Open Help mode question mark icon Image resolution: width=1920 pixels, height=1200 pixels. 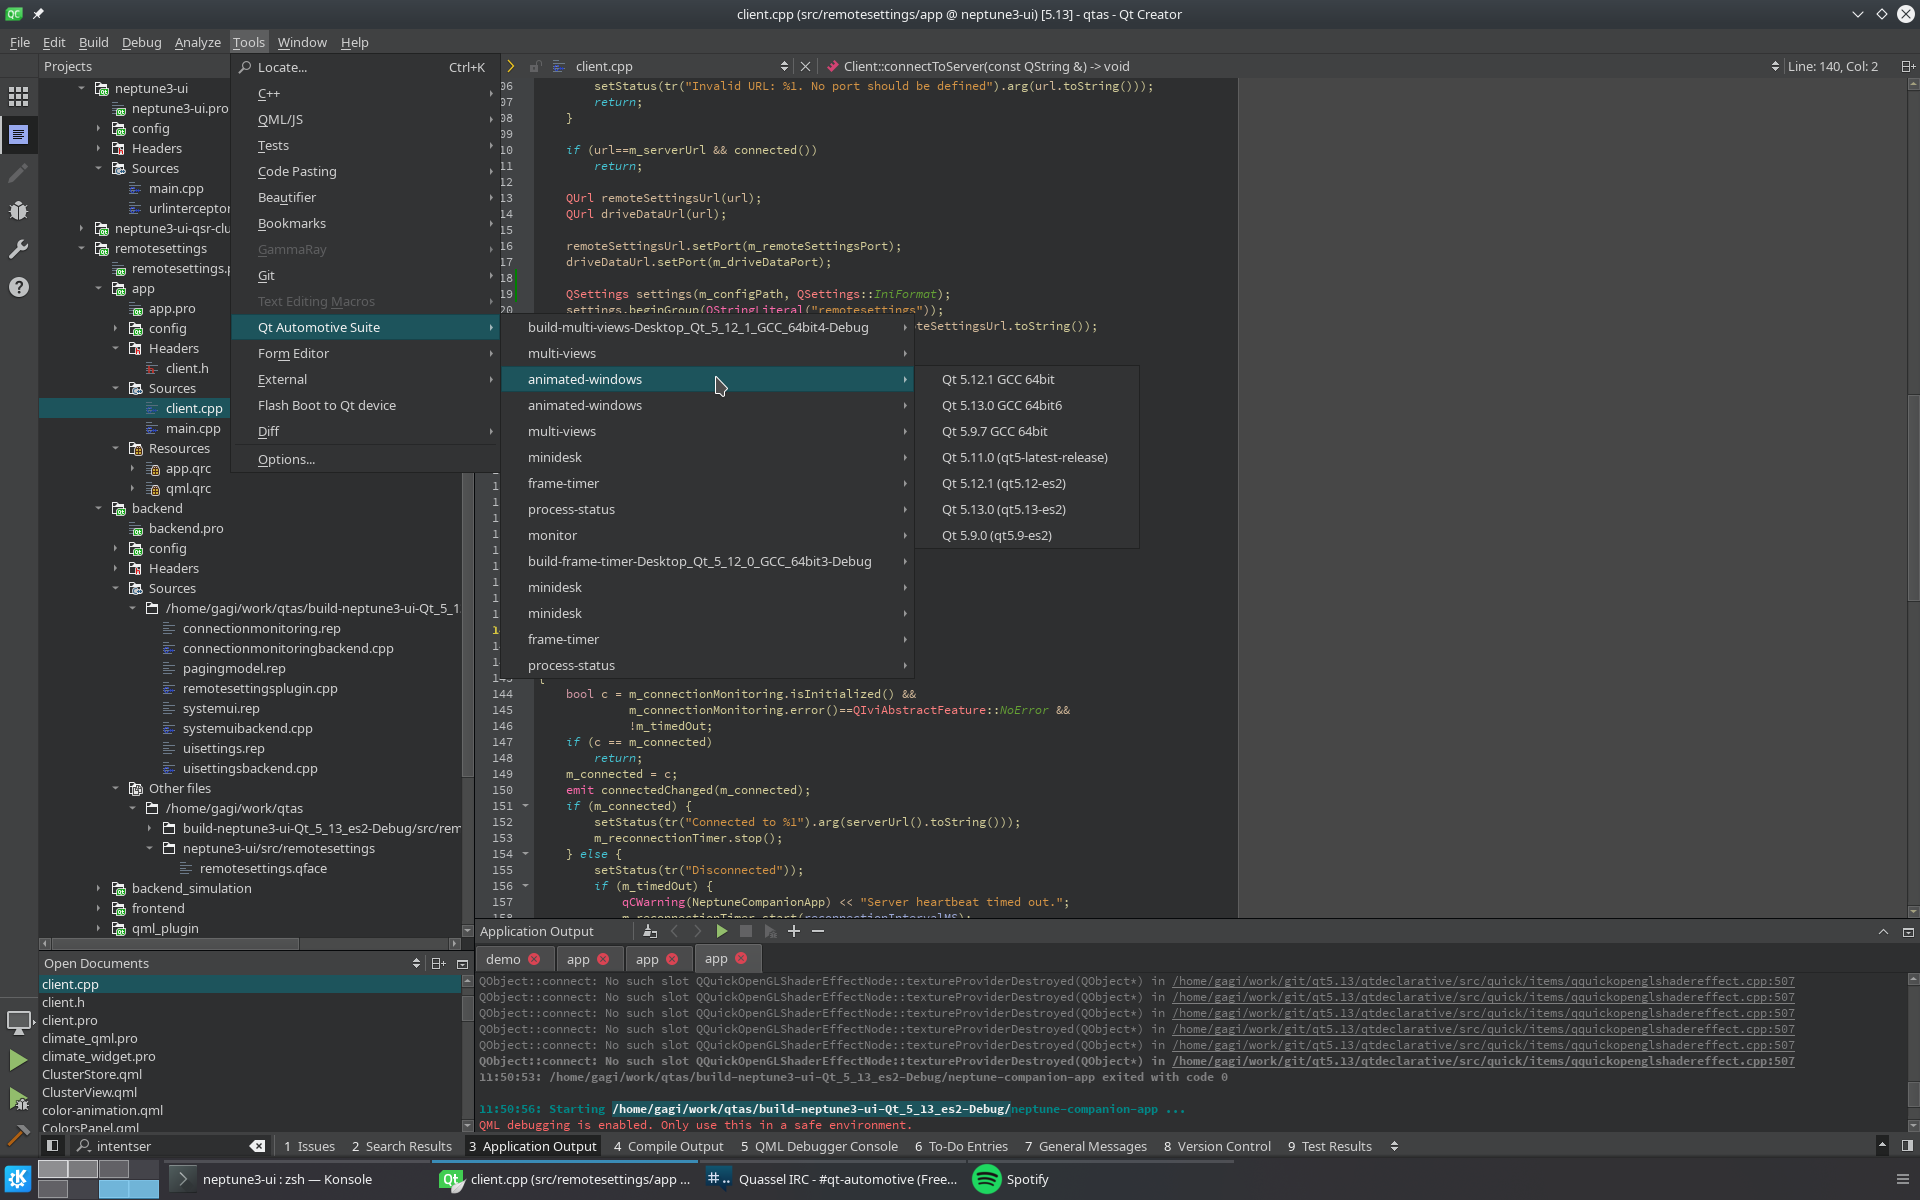point(18,287)
